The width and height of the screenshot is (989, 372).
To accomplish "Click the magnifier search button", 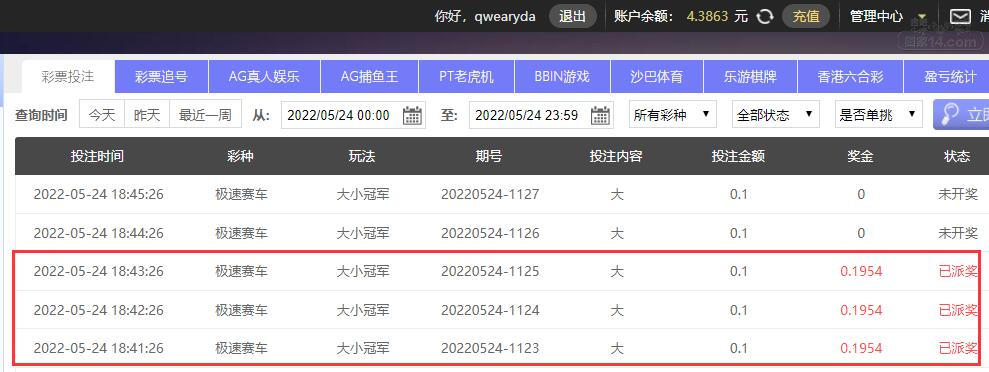I will pyautogui.click(x=961, y=115).
